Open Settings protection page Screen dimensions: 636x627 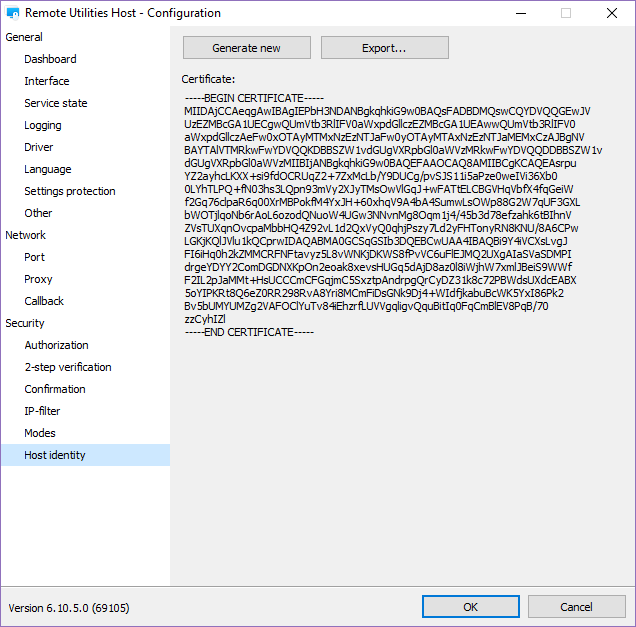pyautogui.click(x=70, y=191)
